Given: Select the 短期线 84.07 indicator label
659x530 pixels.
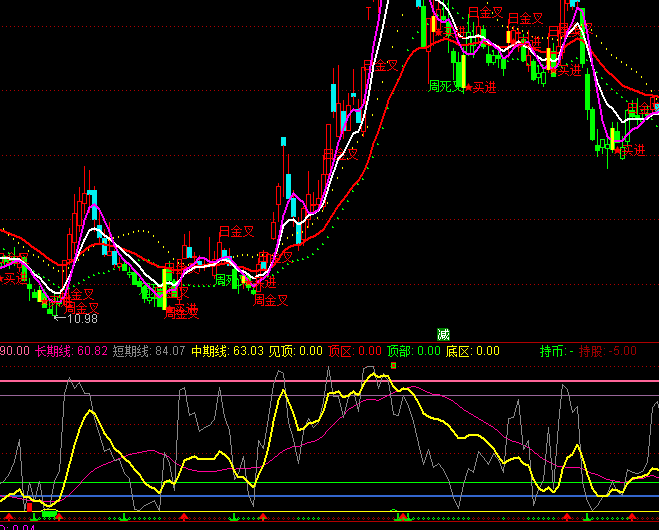Looking at the screenshot, I should [x=148, y=351].
